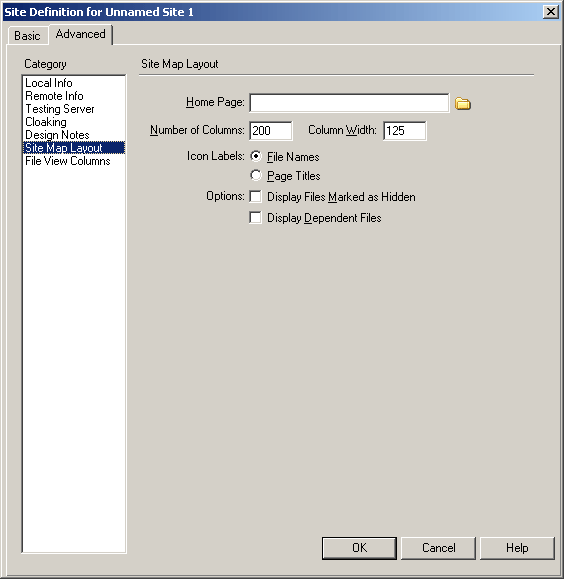
Task: Select Page Titles radio button
Action: point(256,175)
